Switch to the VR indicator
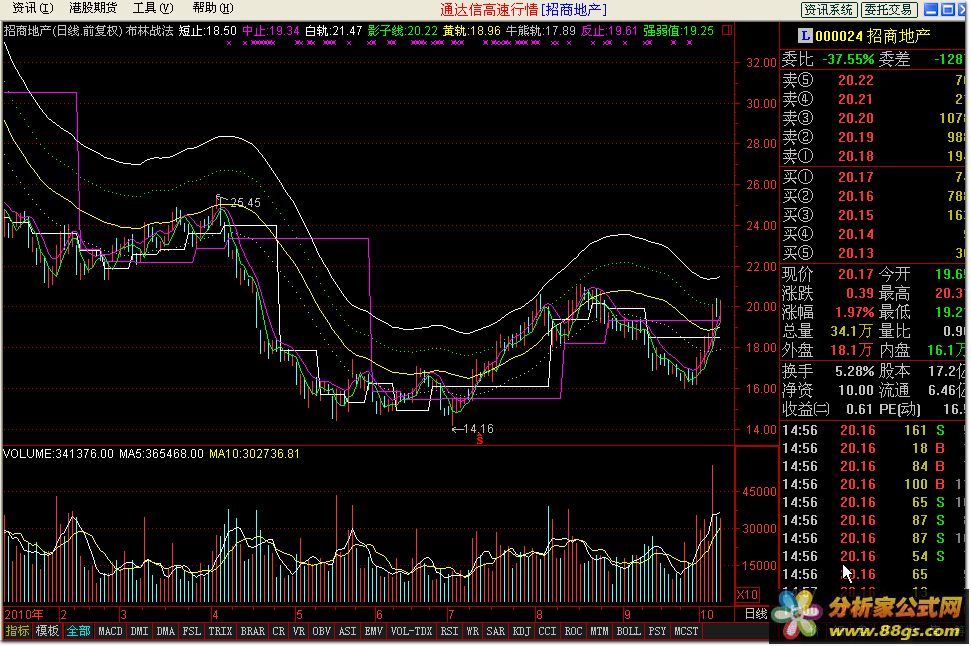 pos(298,631)
